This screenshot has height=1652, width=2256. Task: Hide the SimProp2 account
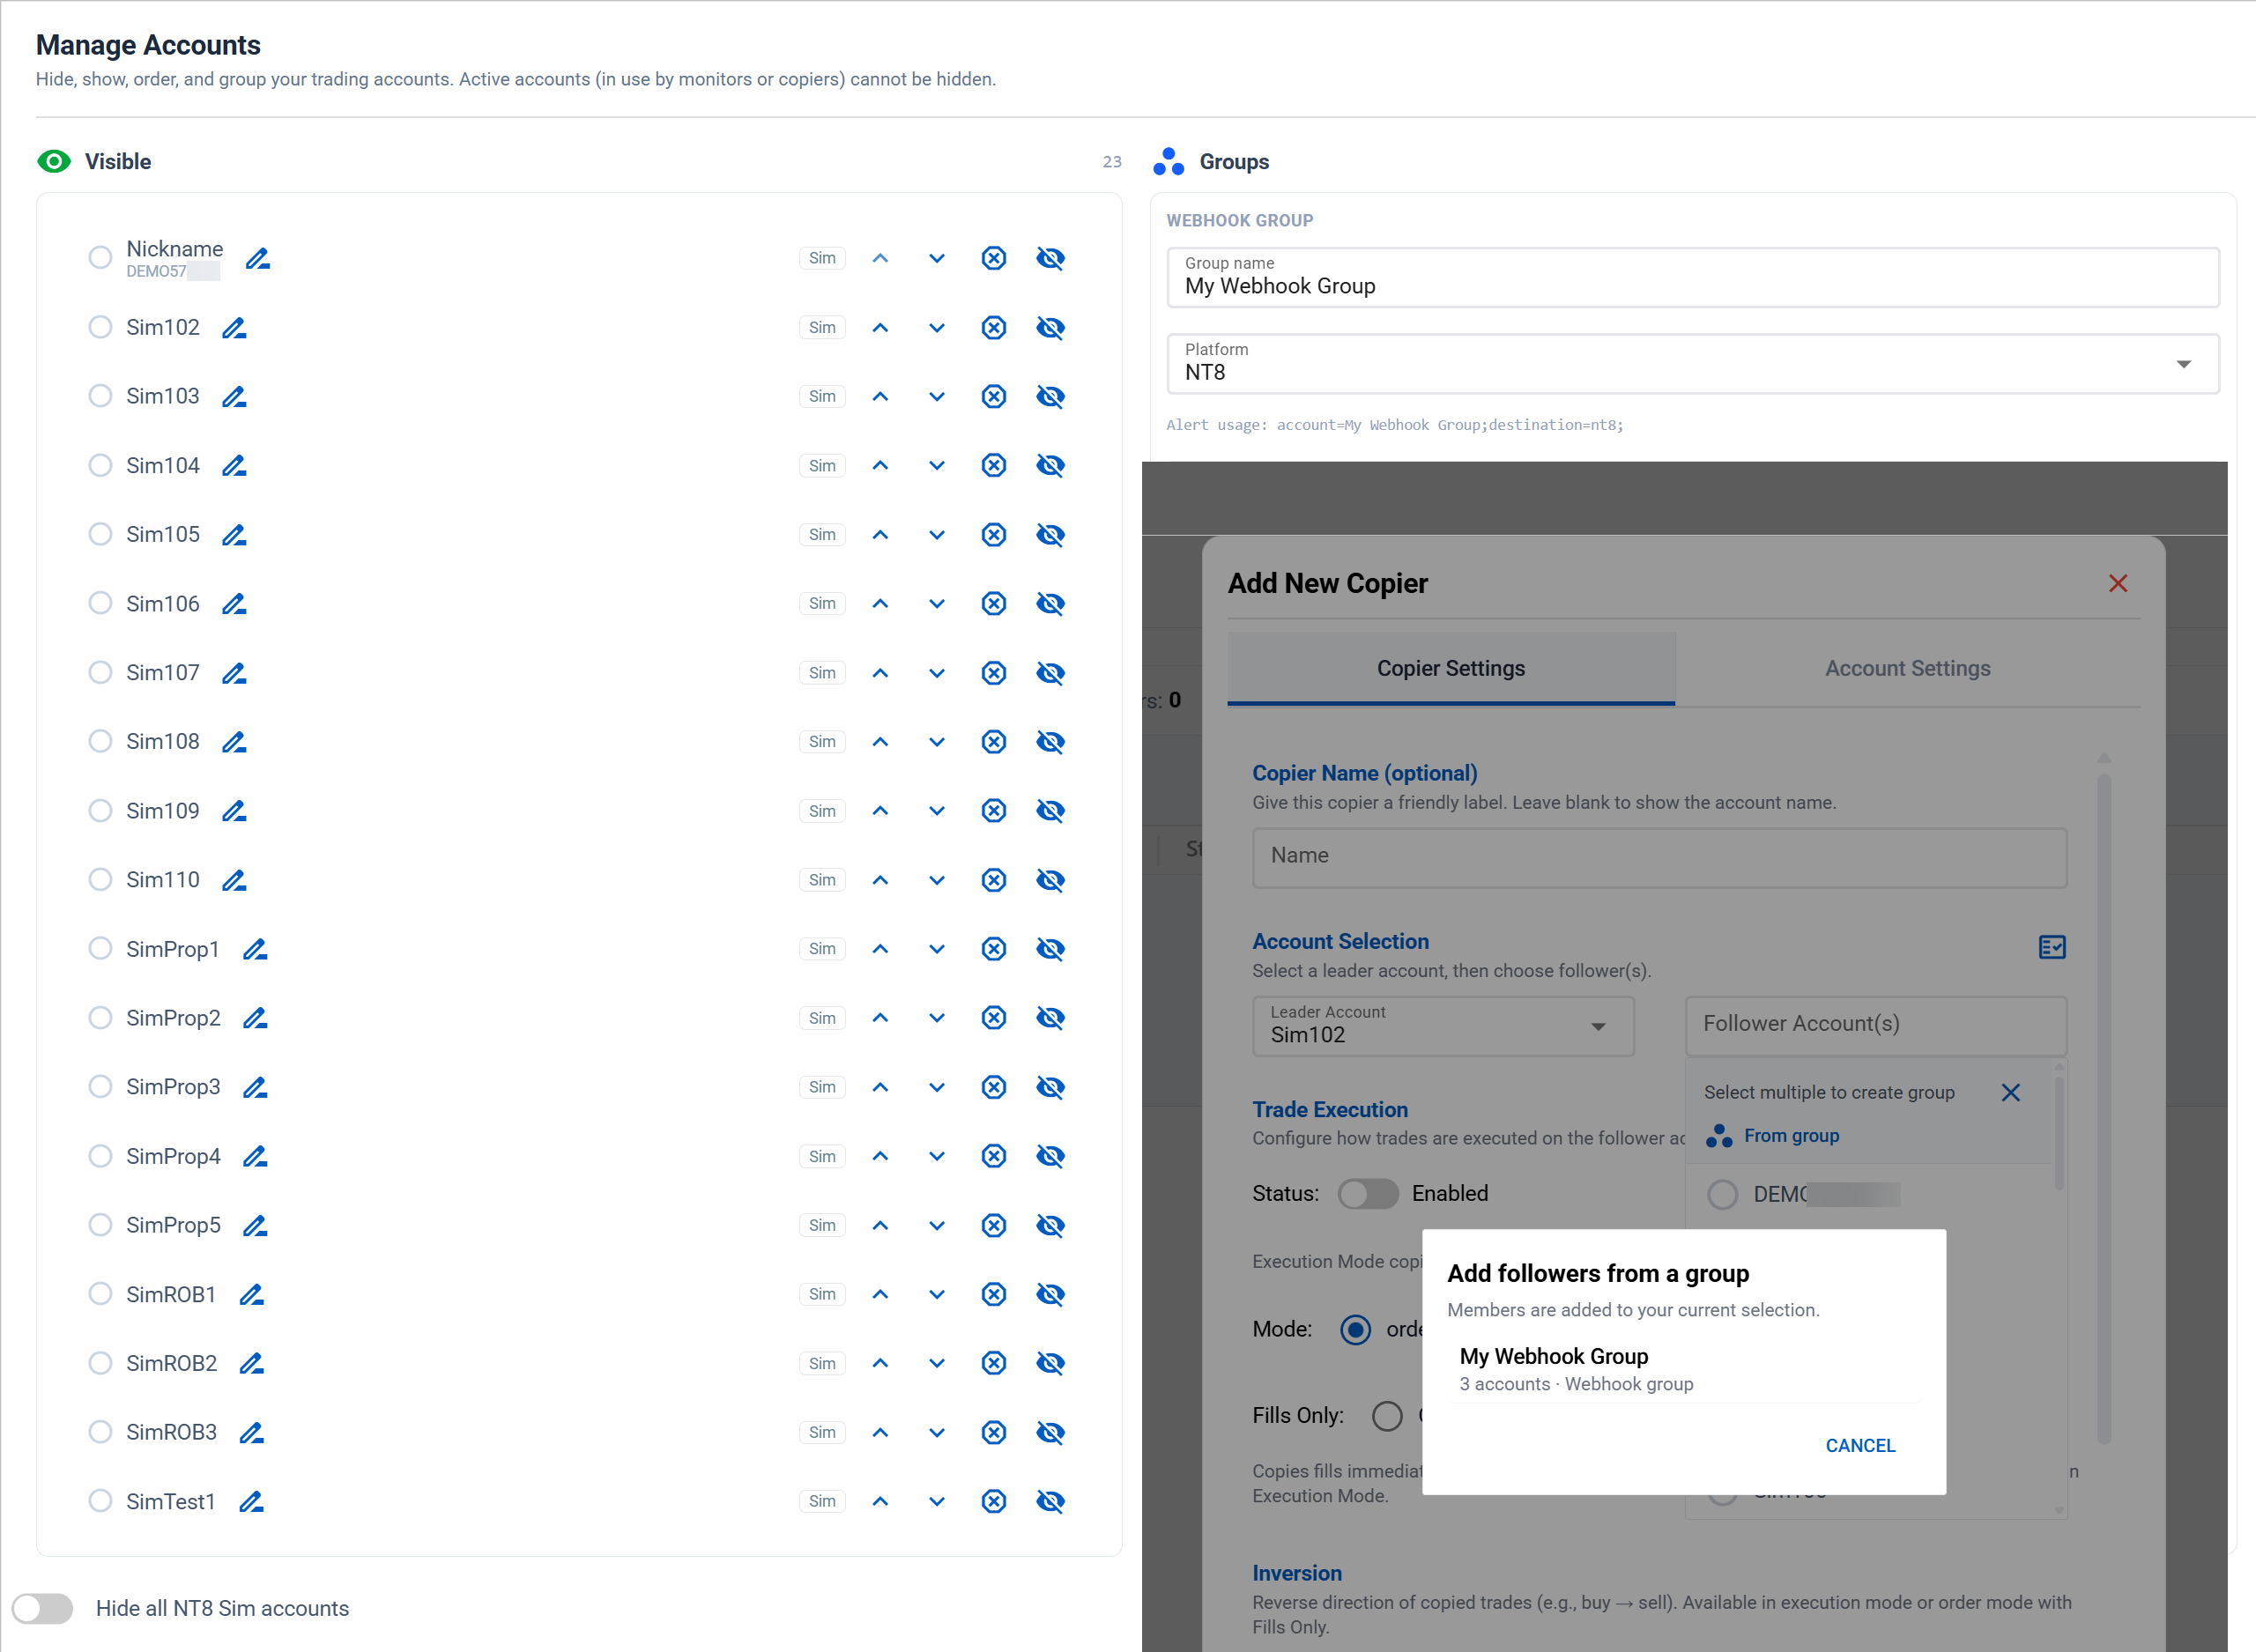[1050, 1018]
